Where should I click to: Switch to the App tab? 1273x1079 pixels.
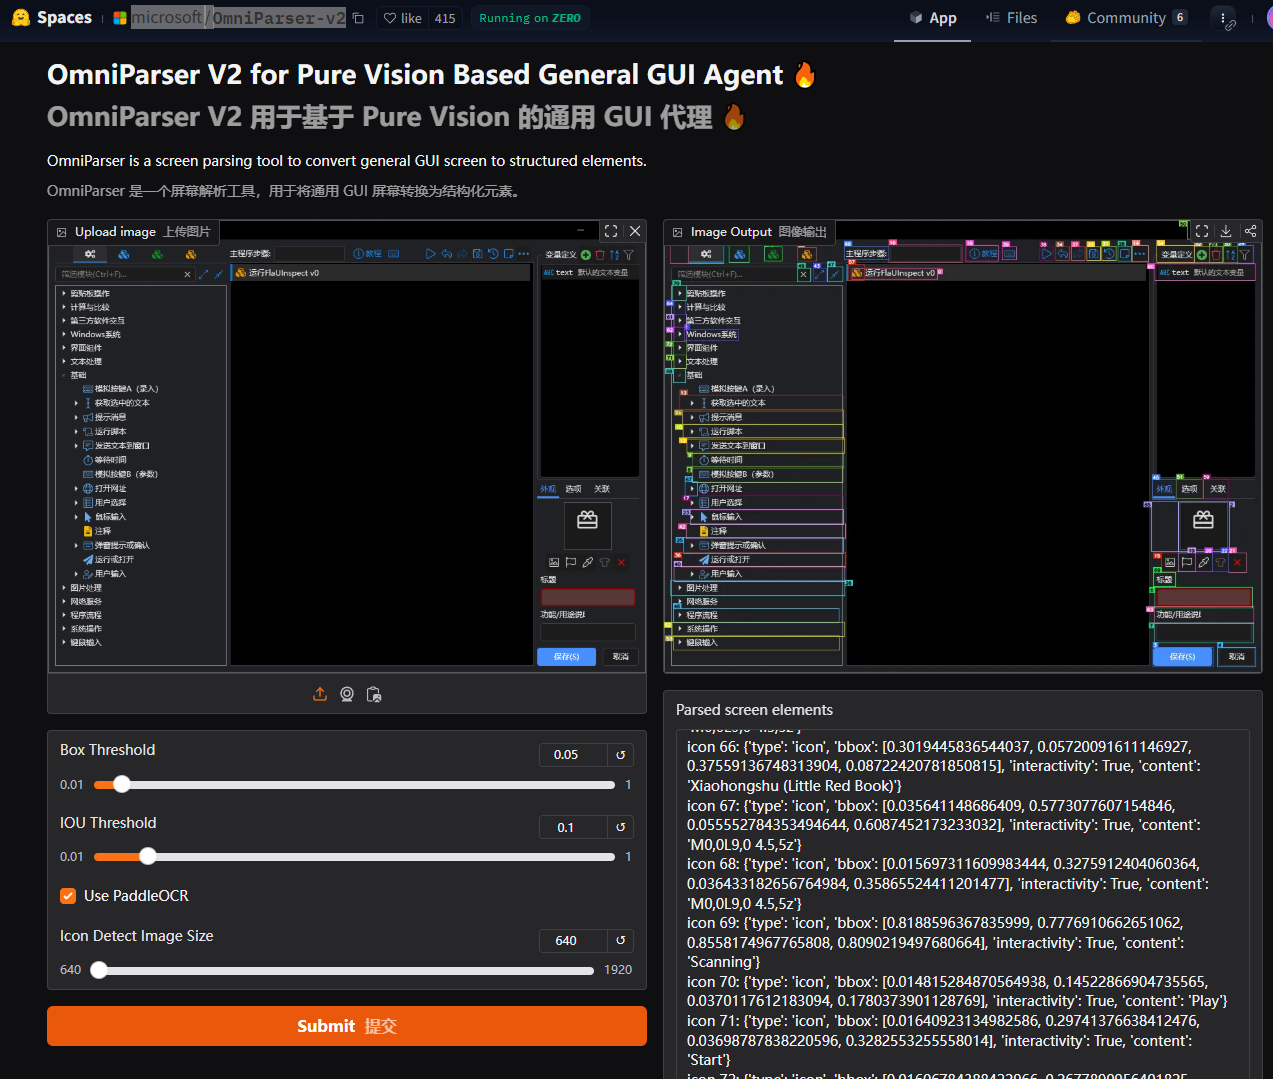click(933, 18)
